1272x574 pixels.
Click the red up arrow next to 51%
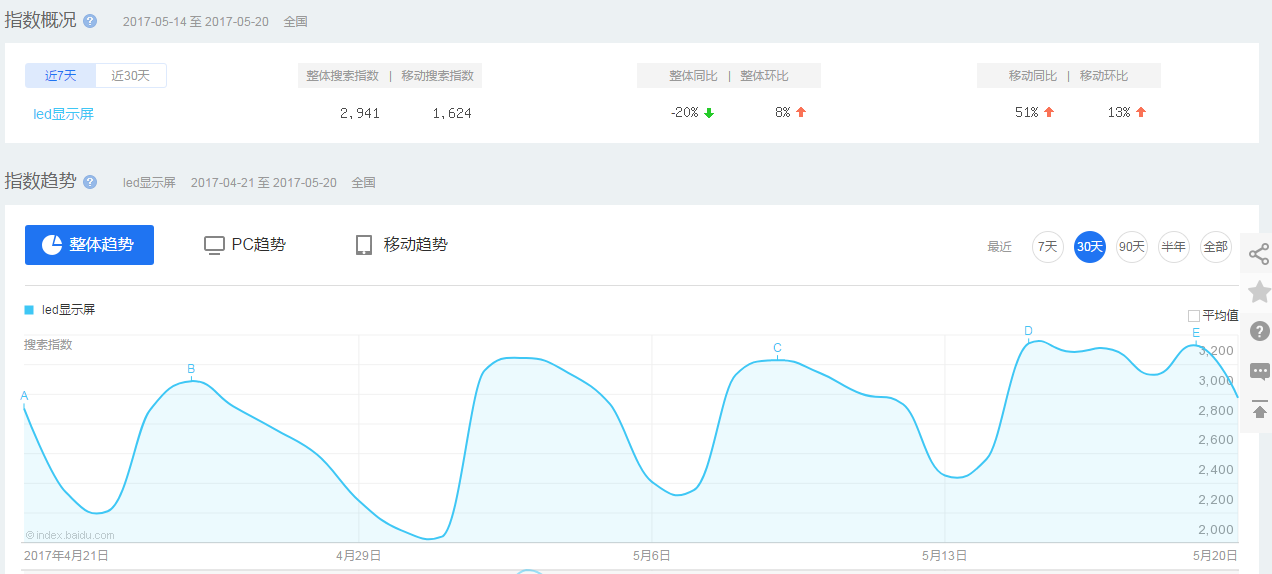(x=1049, y=113)
